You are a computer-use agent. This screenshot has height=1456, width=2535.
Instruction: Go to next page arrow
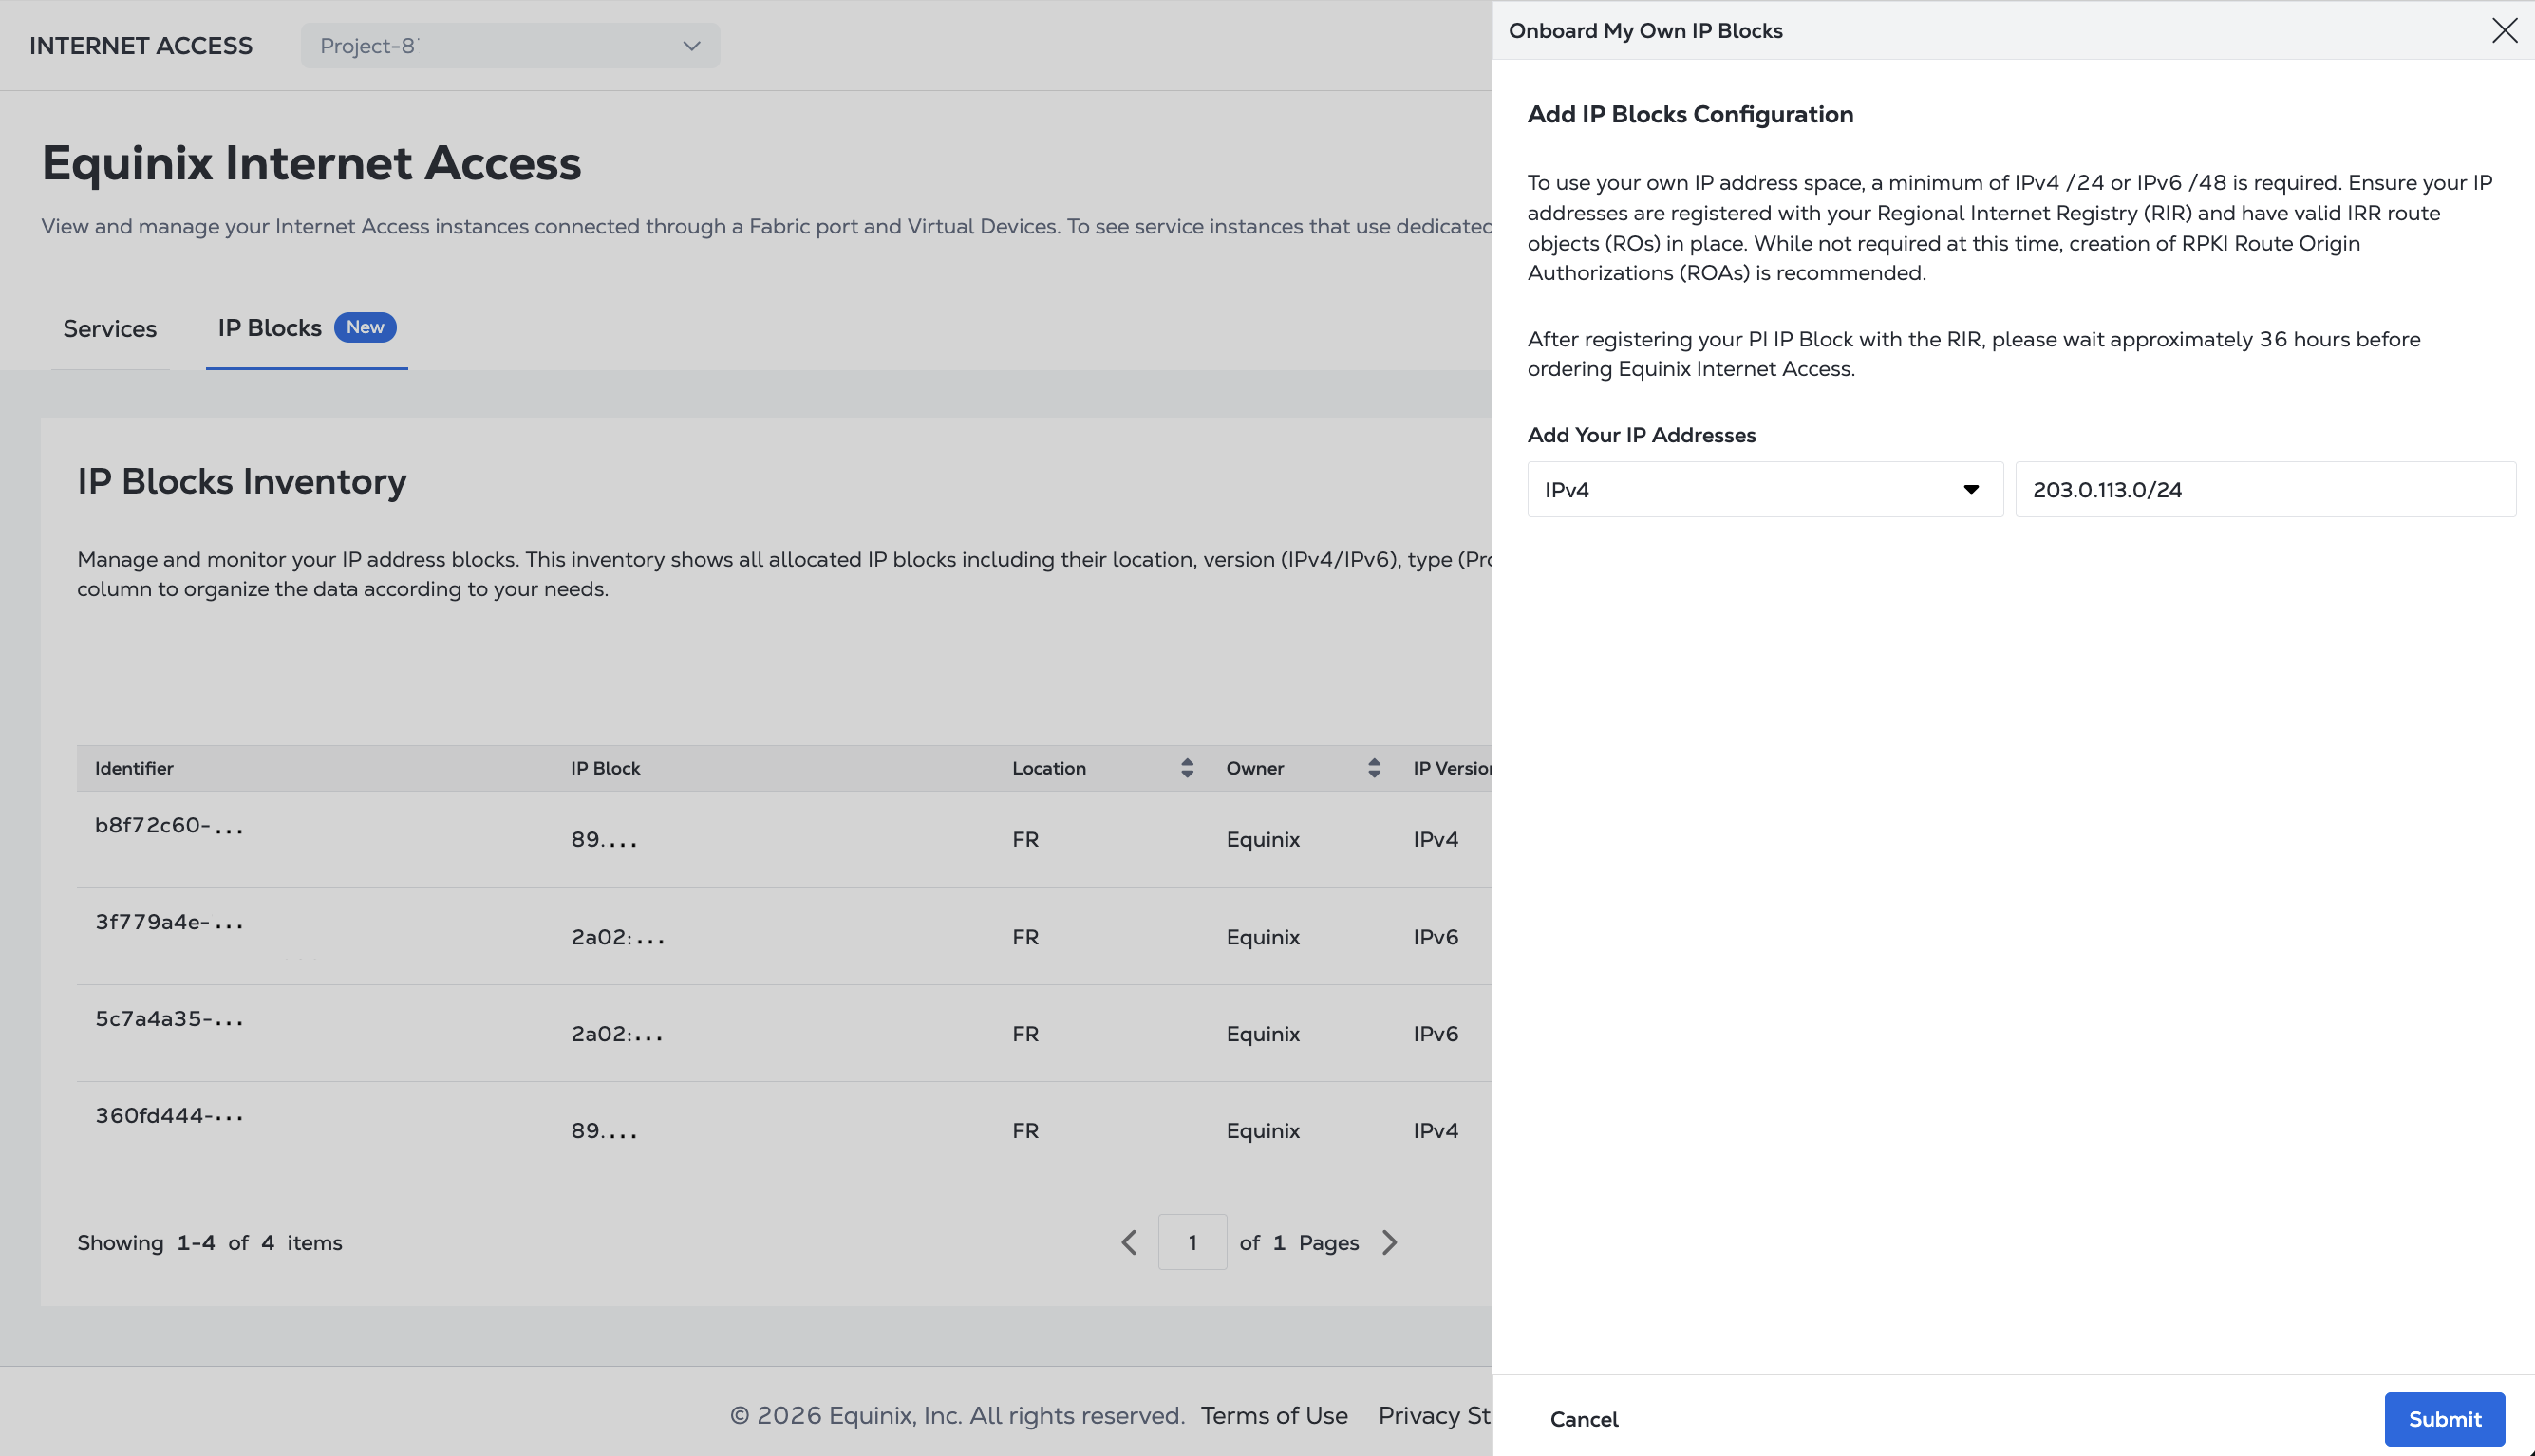1389,1242
